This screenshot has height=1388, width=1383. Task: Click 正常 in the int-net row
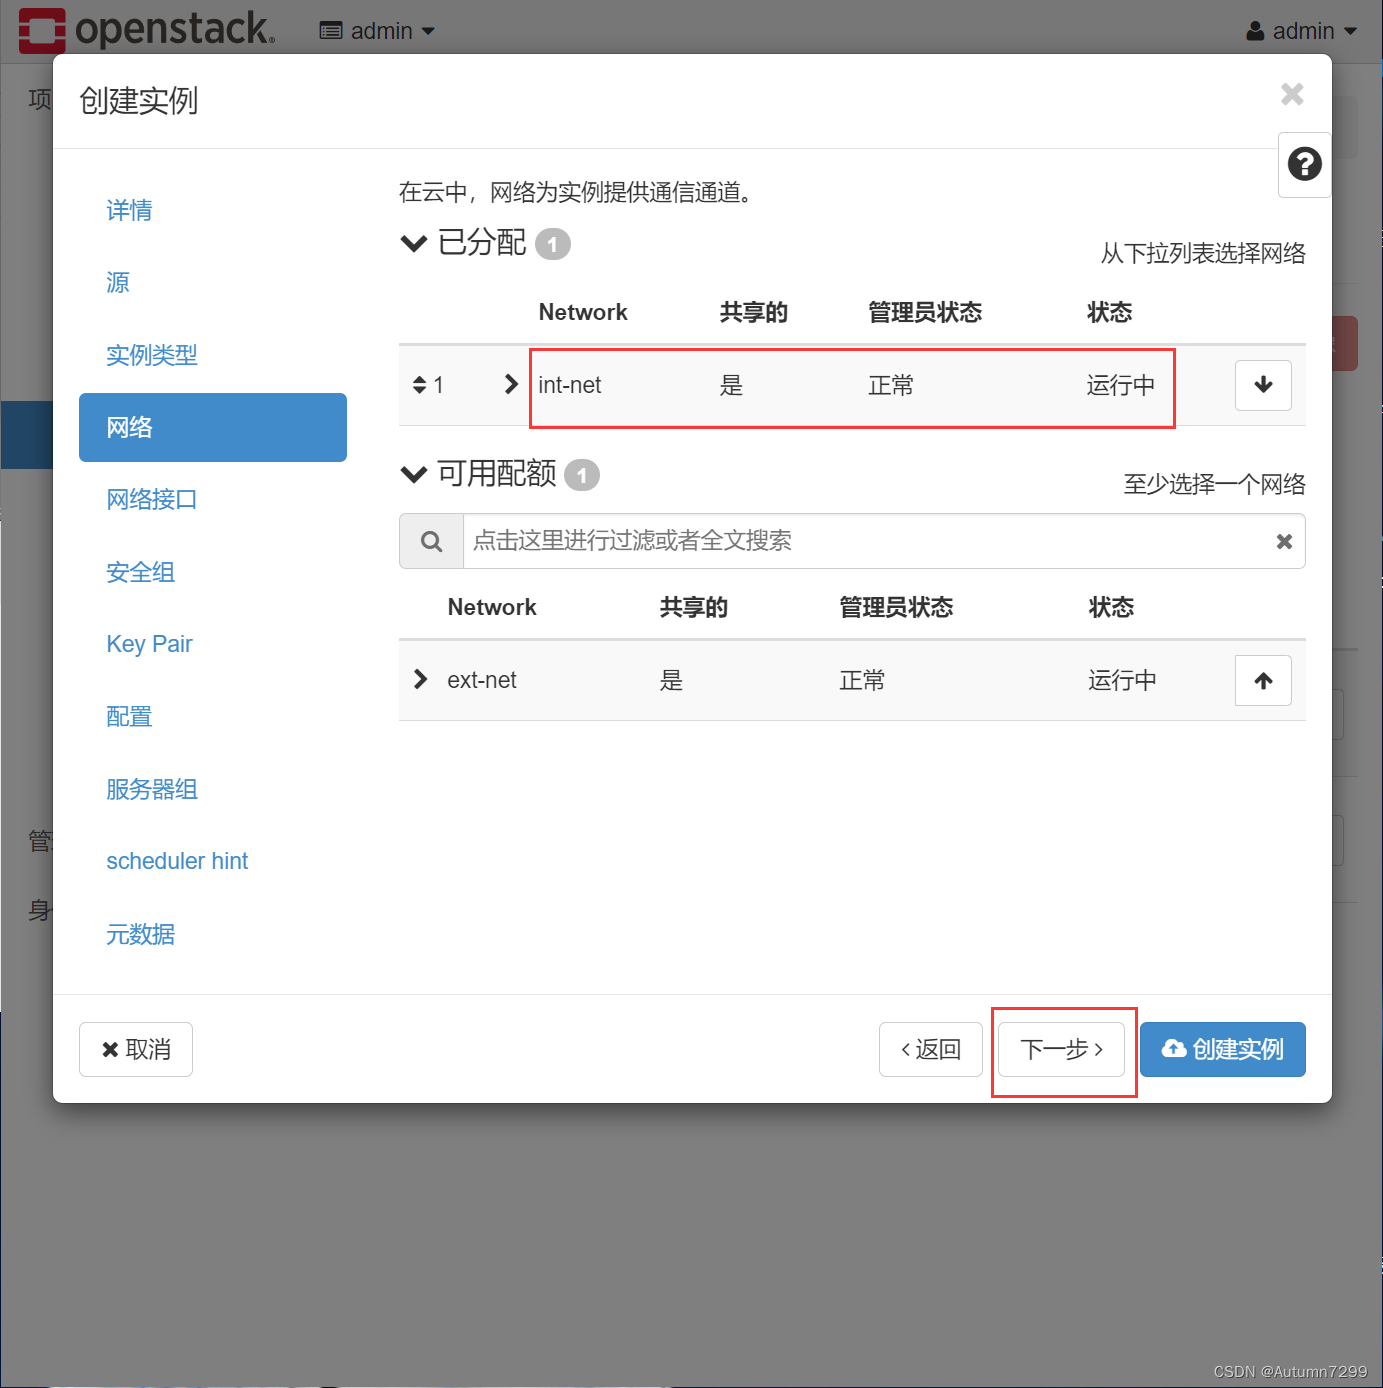pyautogui.click(x=891, y=385)
